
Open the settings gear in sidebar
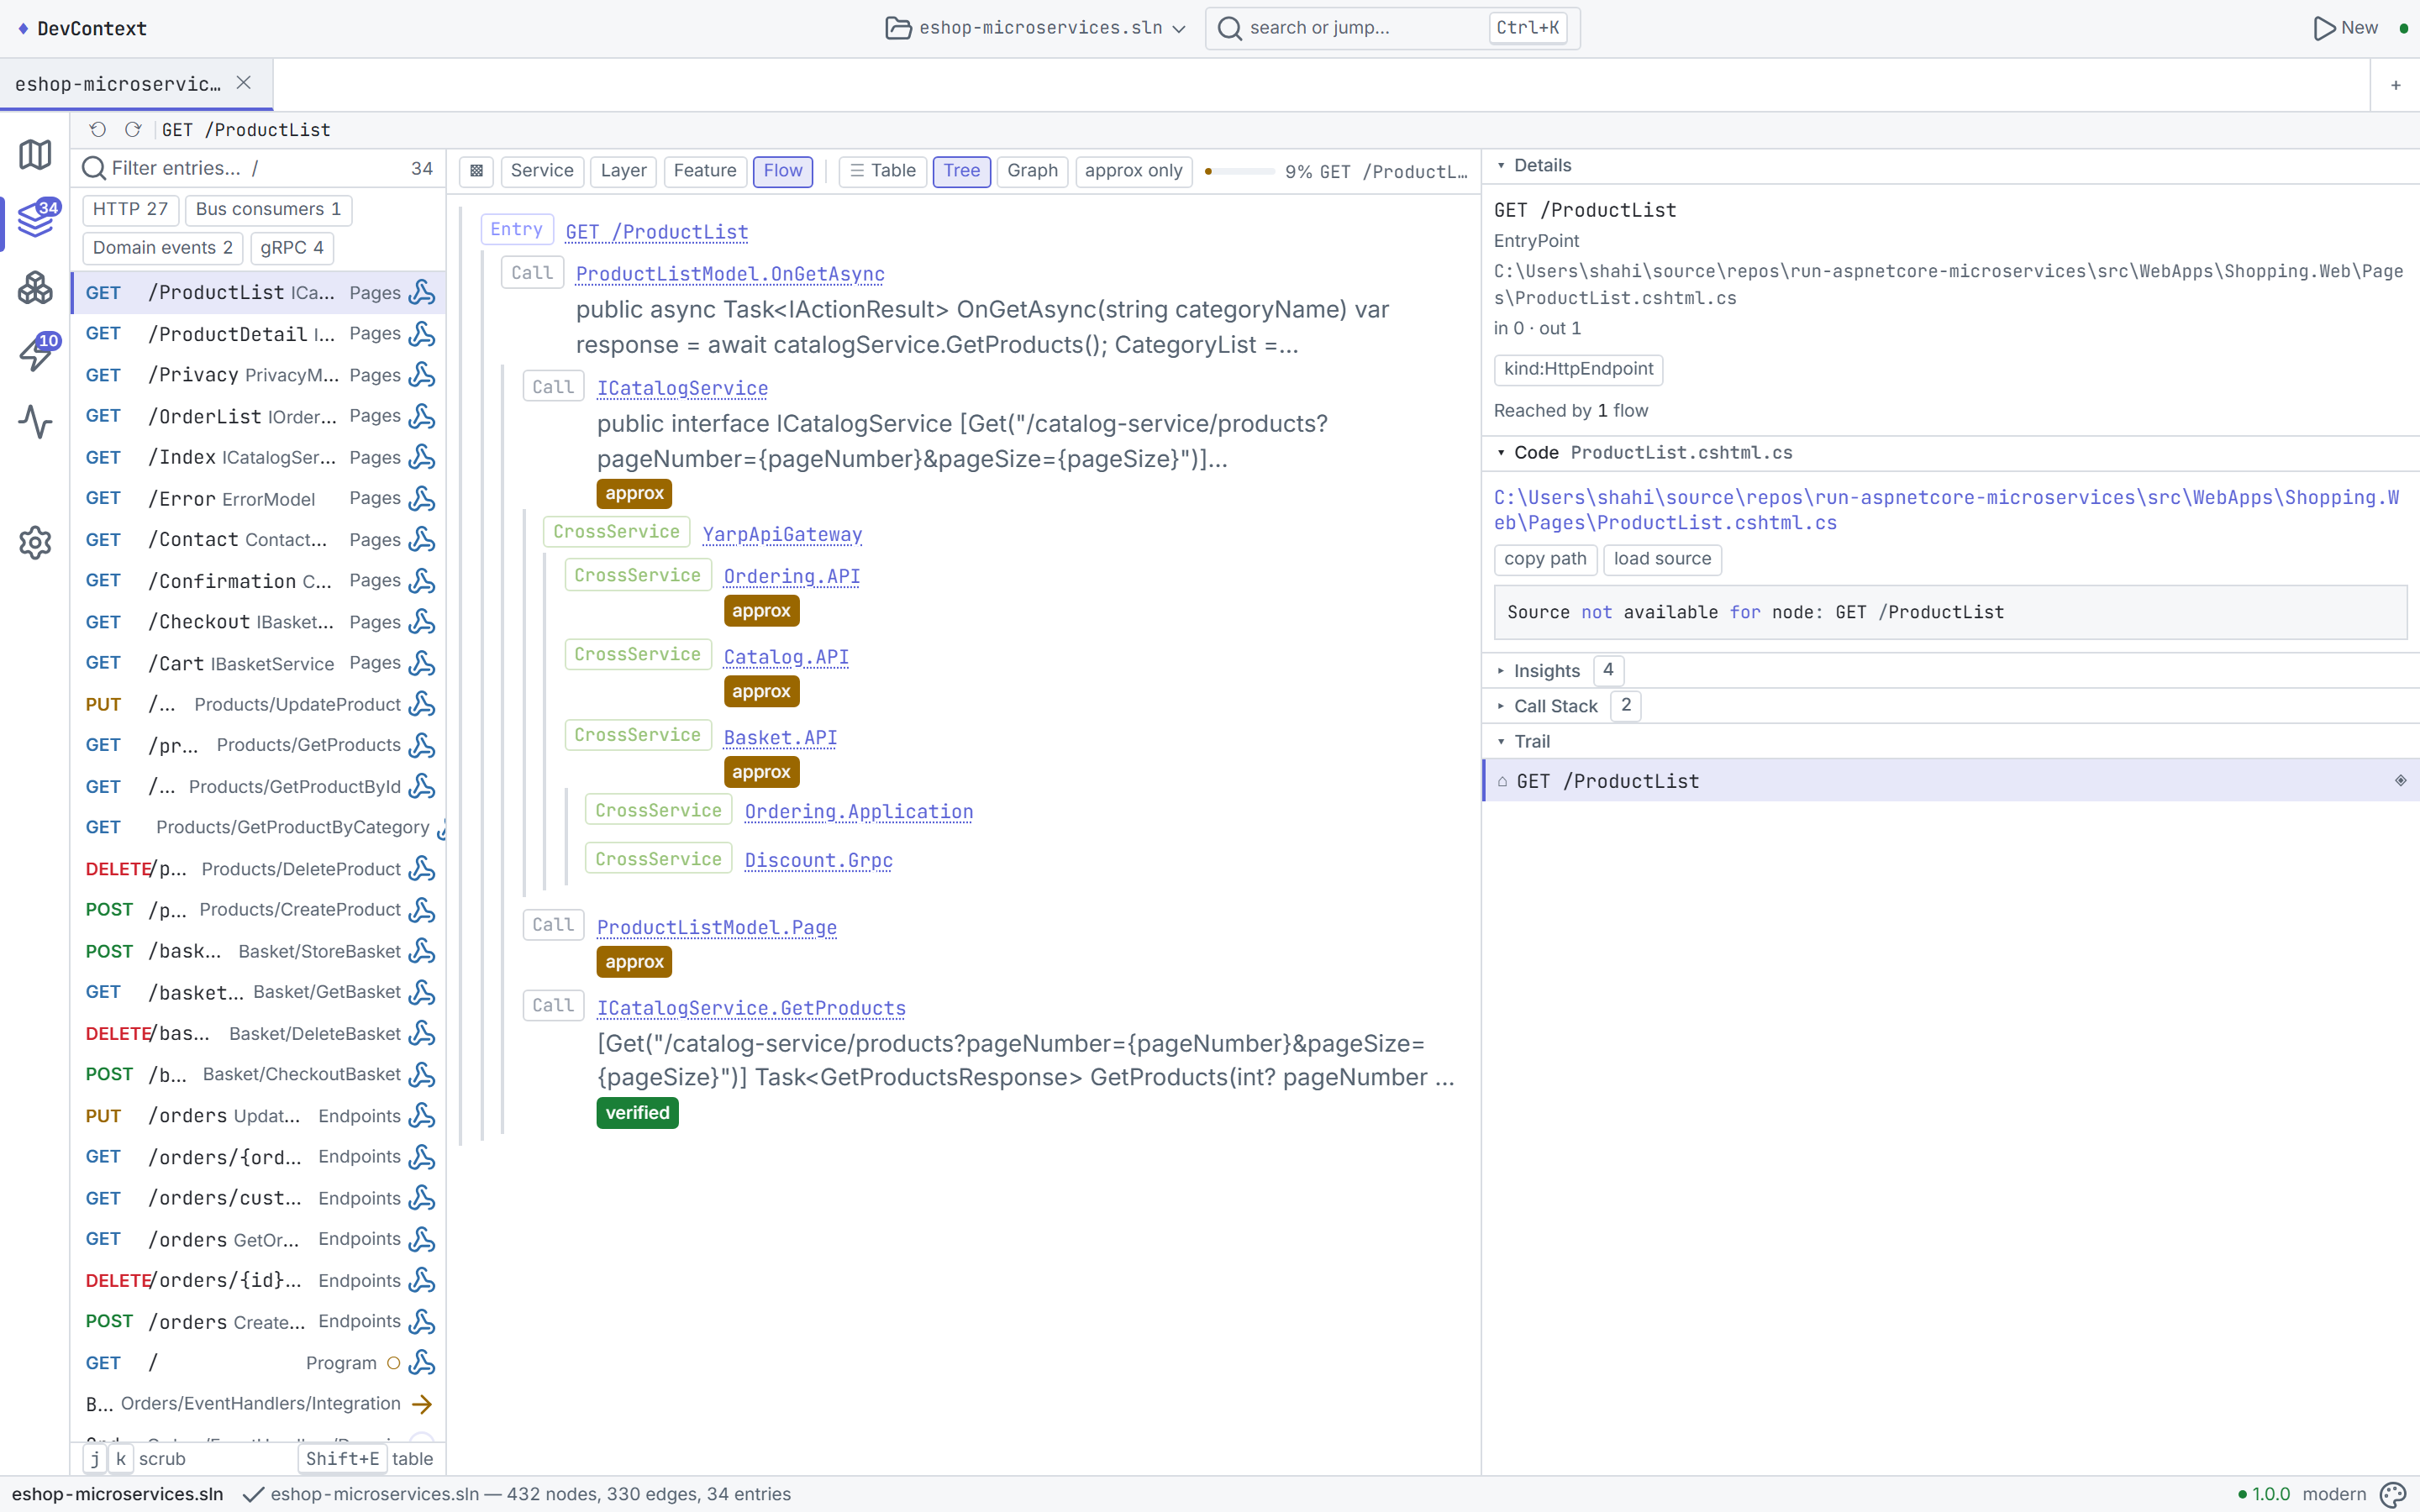[35, 543]
